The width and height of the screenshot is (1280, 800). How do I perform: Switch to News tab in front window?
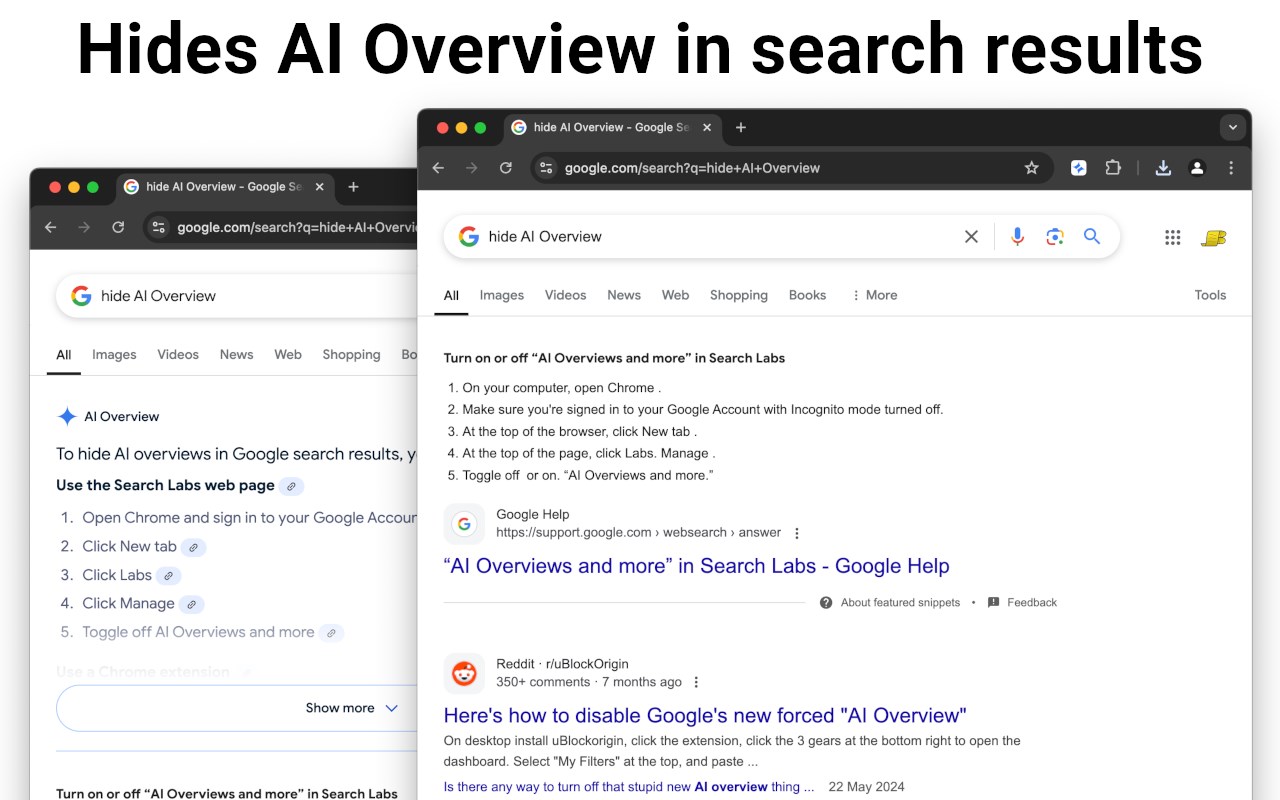[x=624, y=295]
